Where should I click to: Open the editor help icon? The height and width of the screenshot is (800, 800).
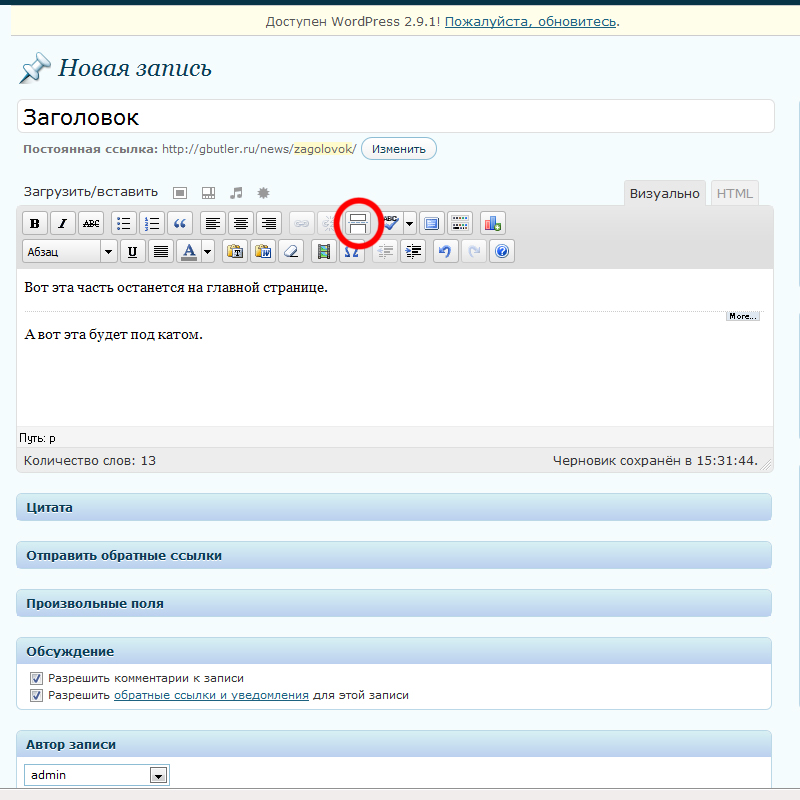[x=502, y=251]
